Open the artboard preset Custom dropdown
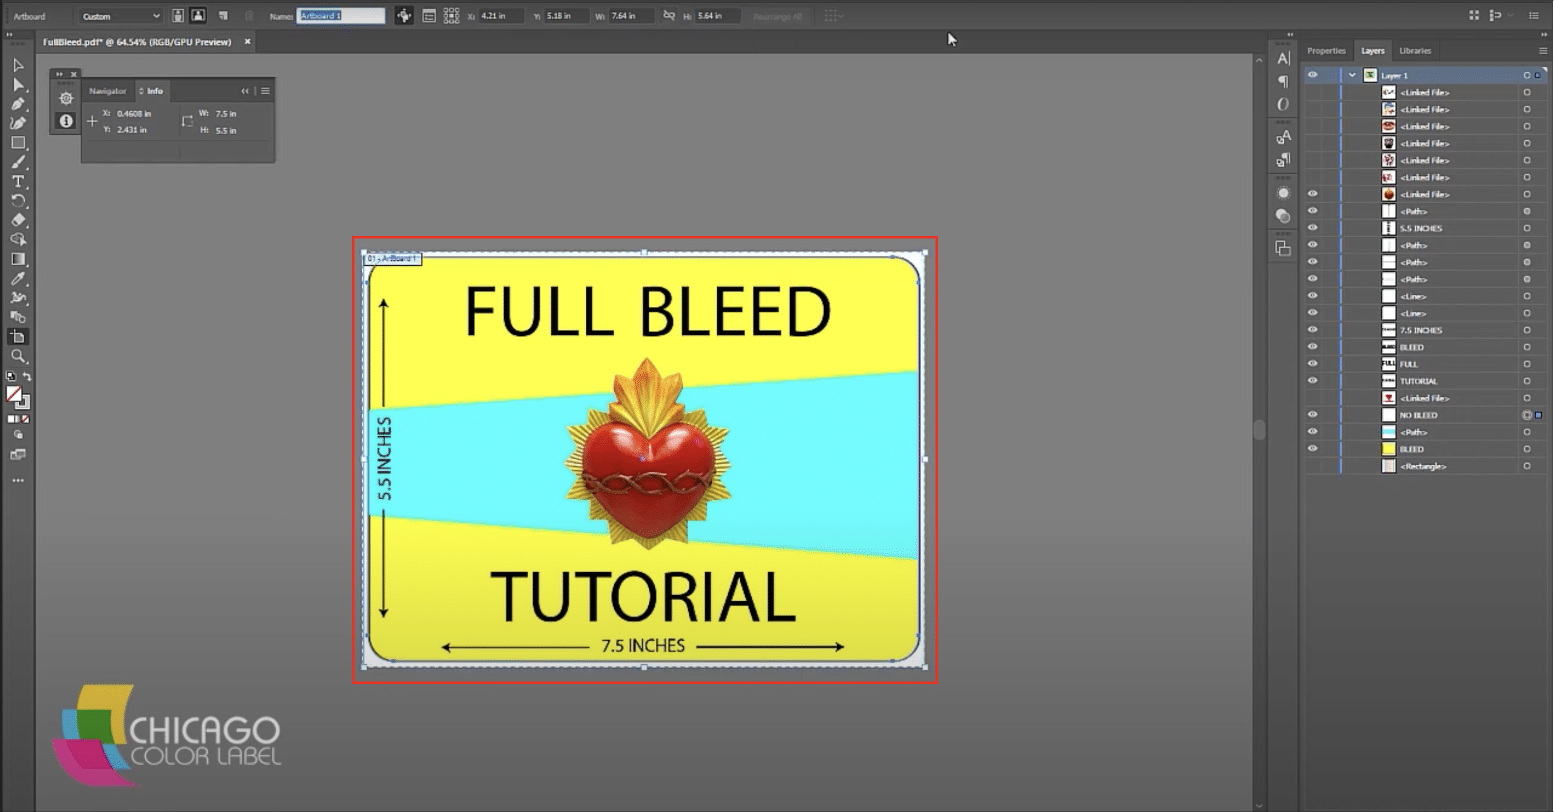Screen dimensions: 1554x812 pos(120,16)
